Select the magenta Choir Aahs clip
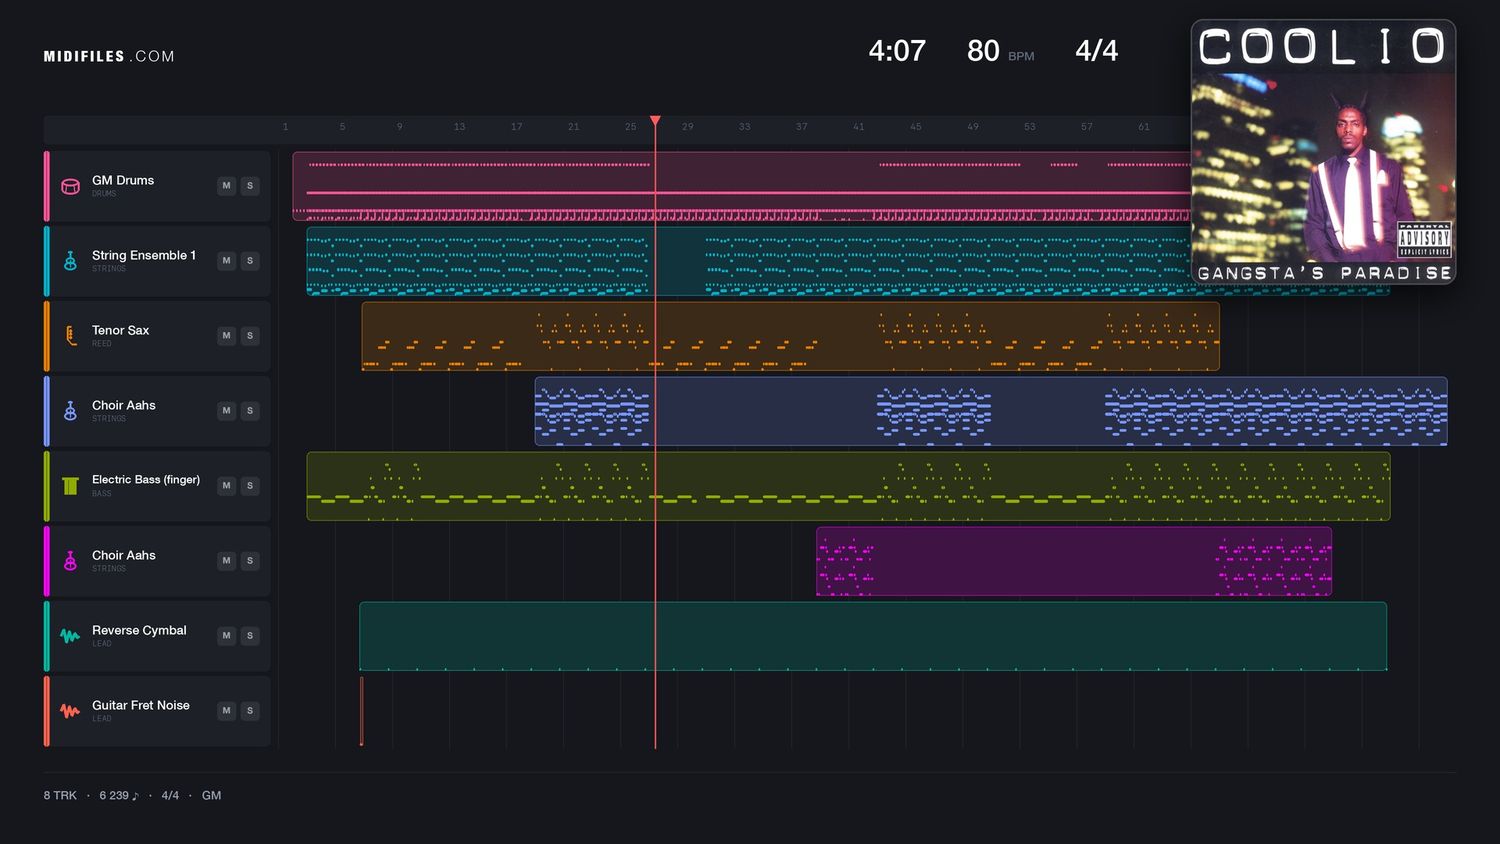 (x=1074, y=561)
